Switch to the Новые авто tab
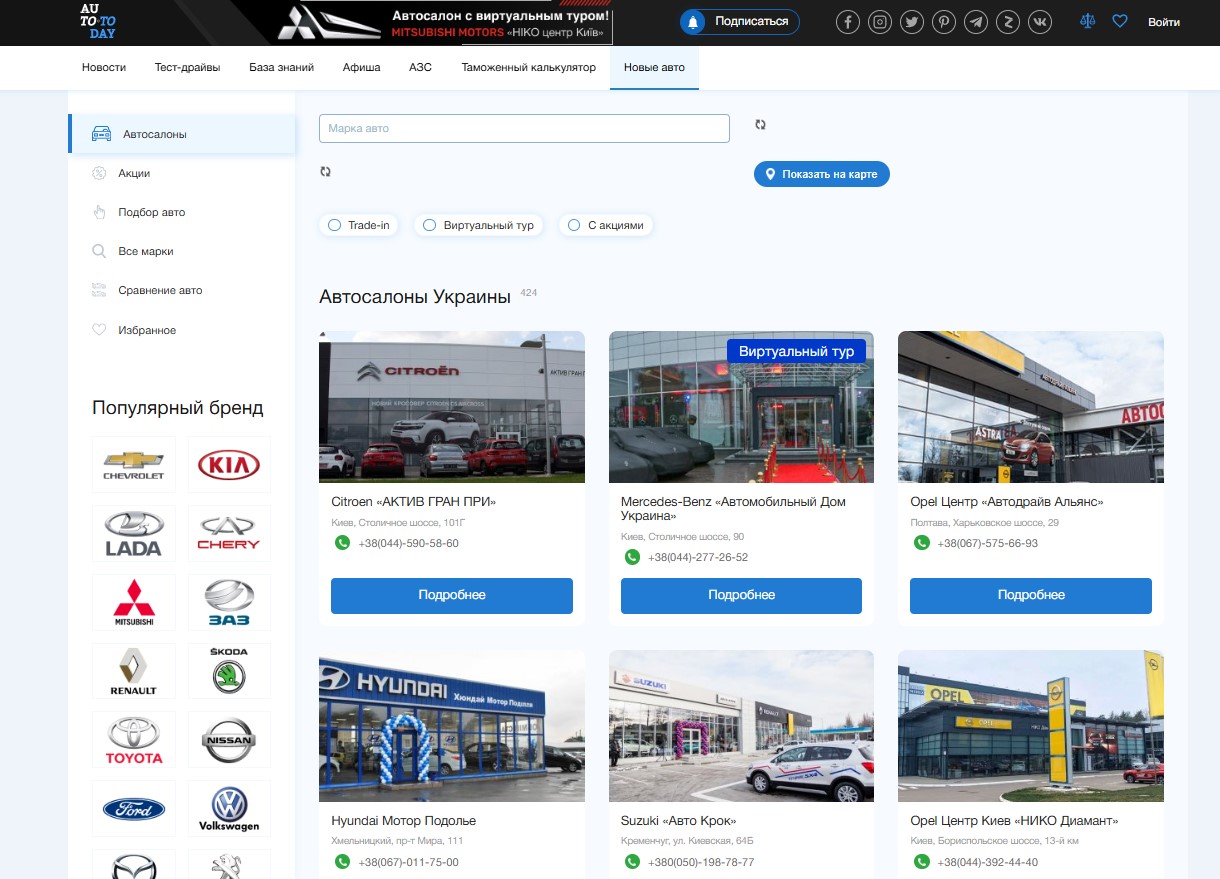 tap(654, 68)
